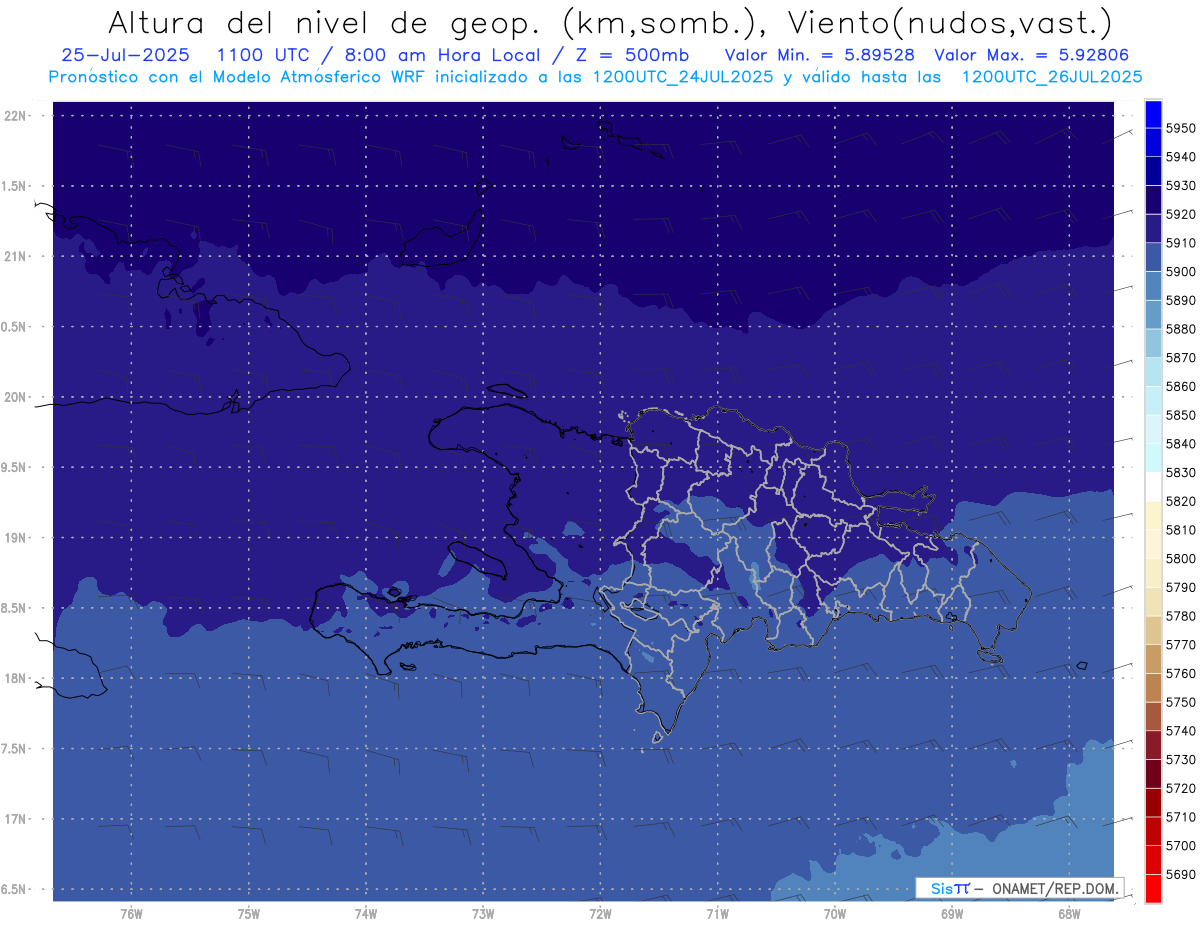Click the 'Valor Min. = 5.89528' text
The height and width of the screenshot is (927, 1200).
click(820, 55)
